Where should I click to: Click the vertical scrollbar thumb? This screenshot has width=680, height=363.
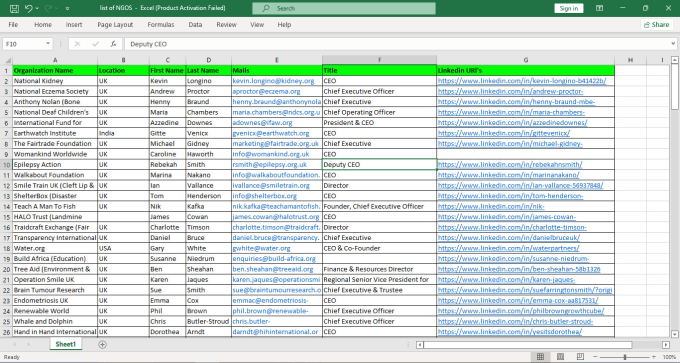(675, 87)
